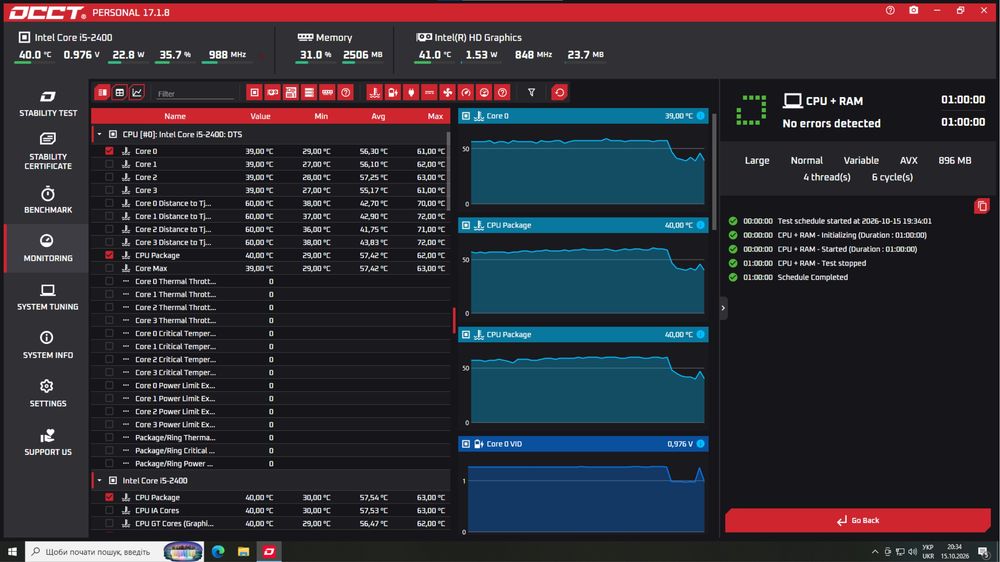Open OCCT help from title bar
This screenshot has width=1000, height=562.
point(890,10)
